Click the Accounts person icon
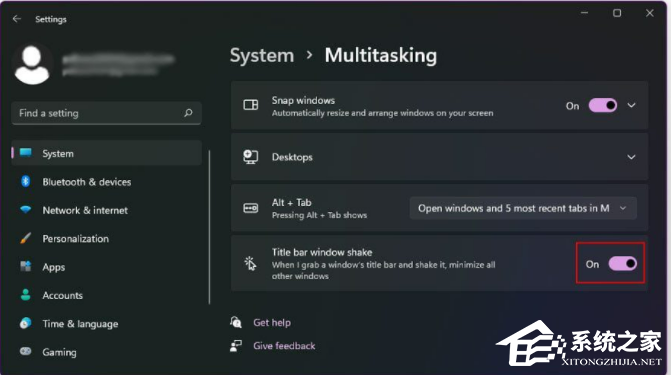The width and height of the screenshot is (671, 375). click(26, 295)
